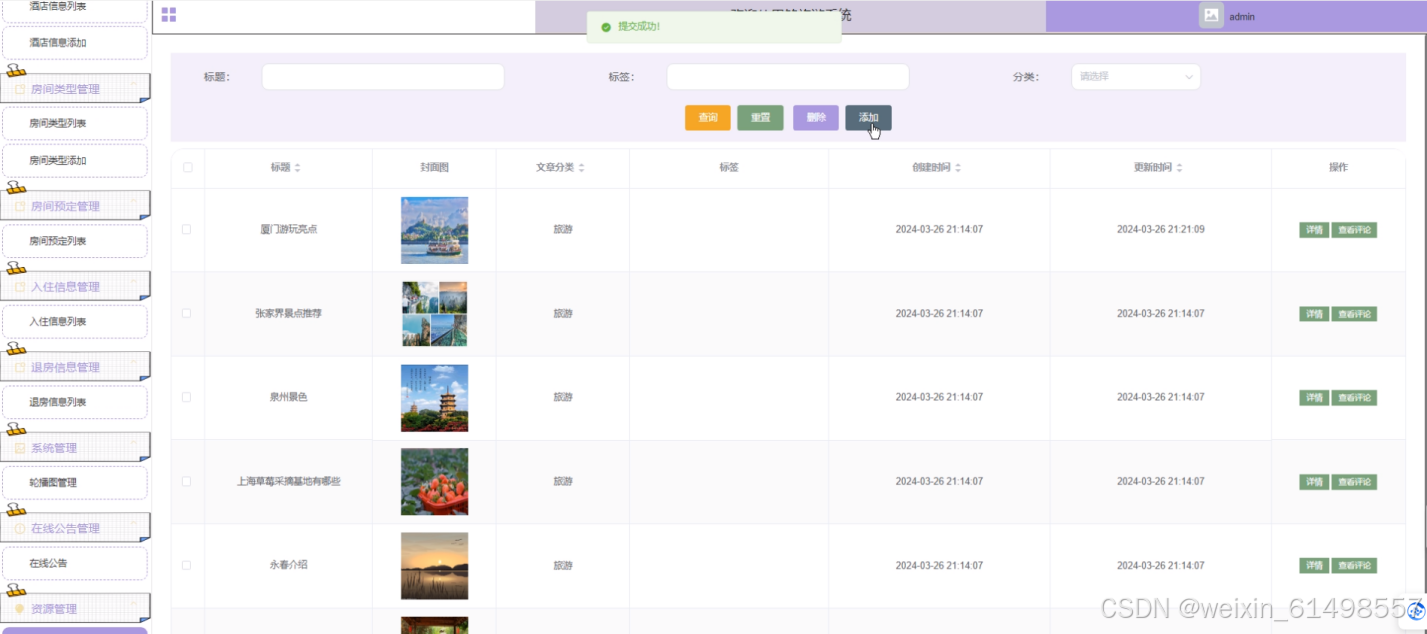Click the 系统管理 menu icon
Screen dimensions: 1427x634
click(20, 448)
